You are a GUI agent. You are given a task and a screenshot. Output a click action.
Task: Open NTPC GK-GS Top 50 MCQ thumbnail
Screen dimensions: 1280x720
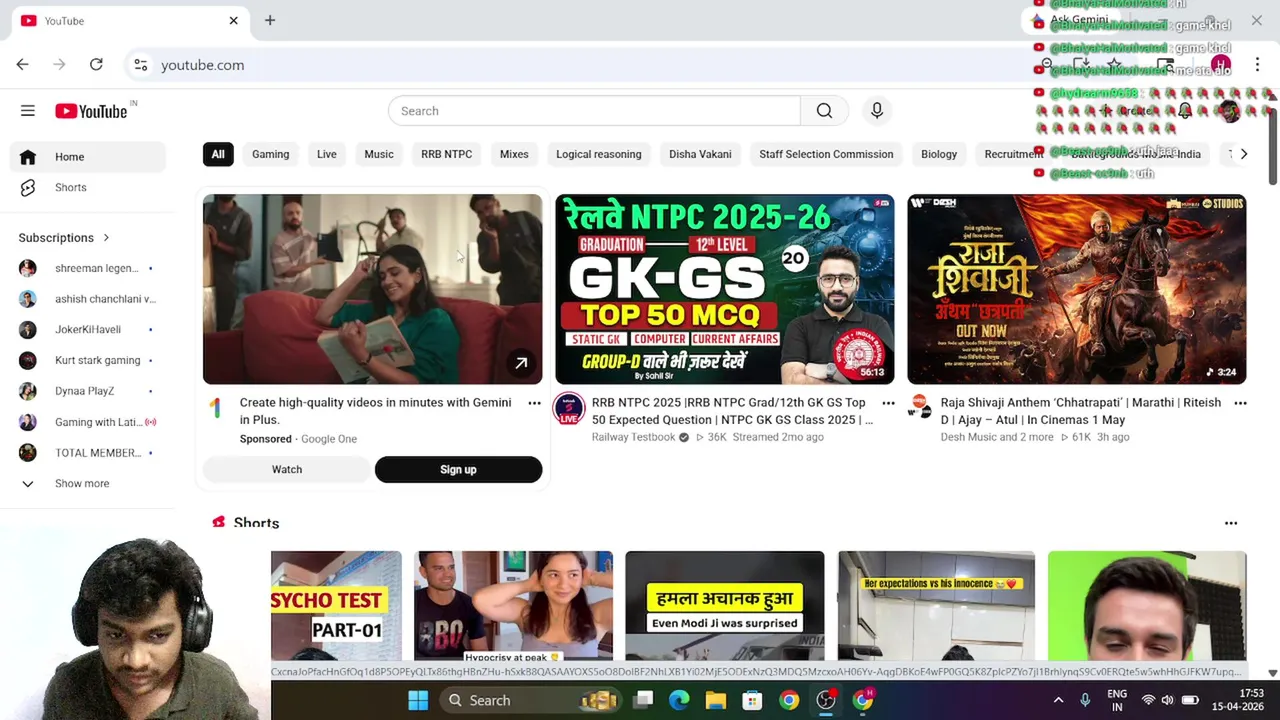tap(724, 289)
